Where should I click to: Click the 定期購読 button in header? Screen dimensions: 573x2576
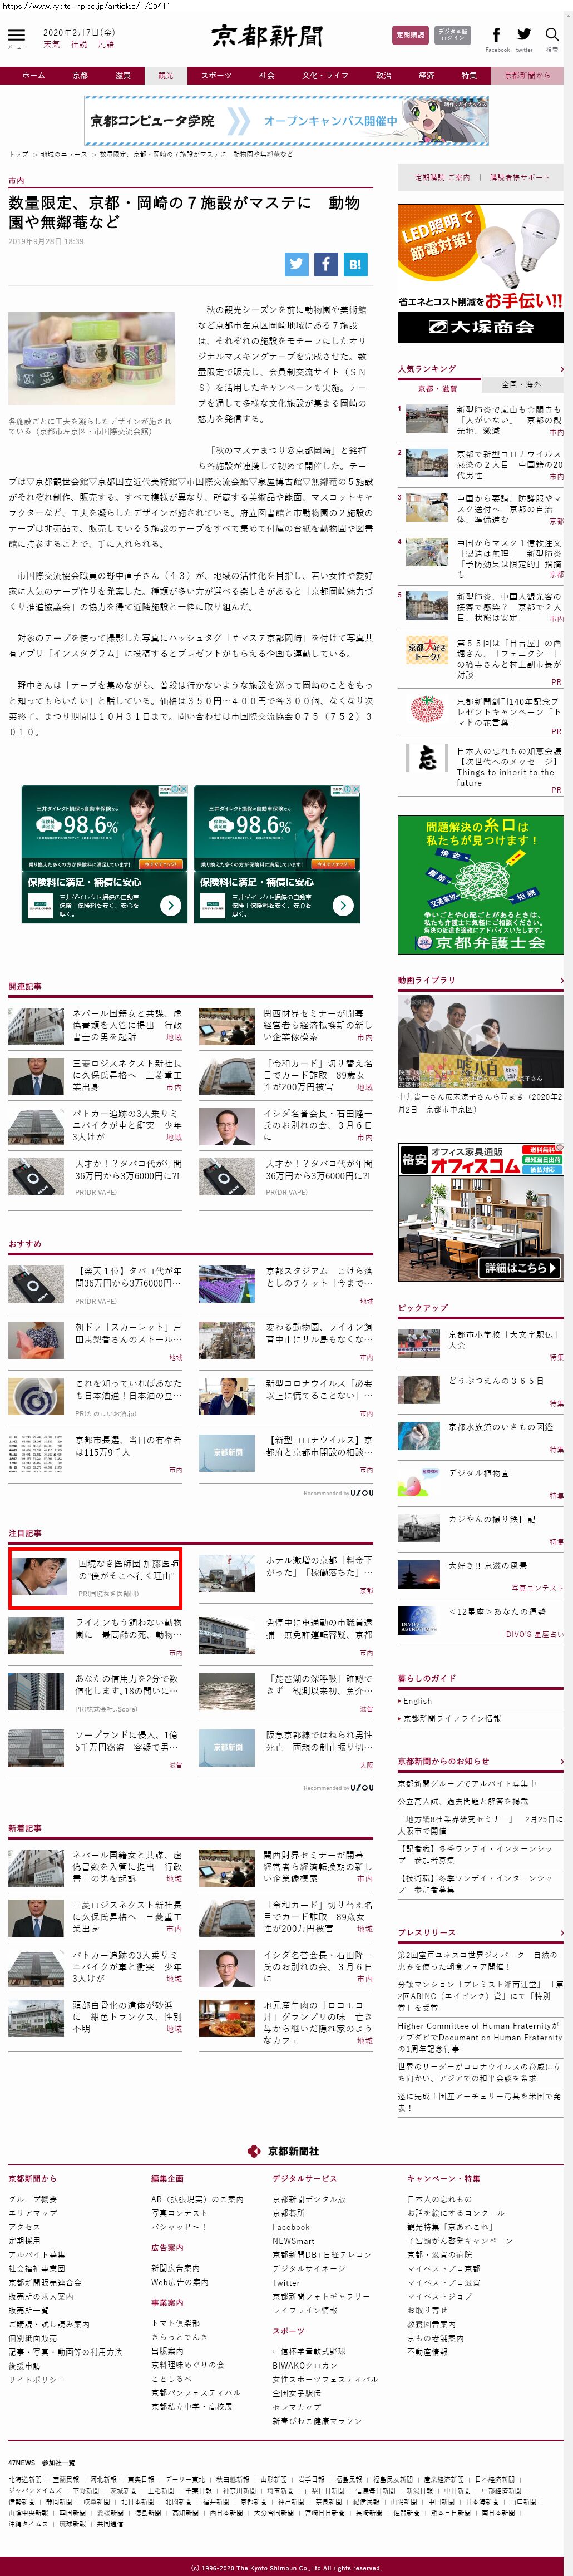pos(410,35)
